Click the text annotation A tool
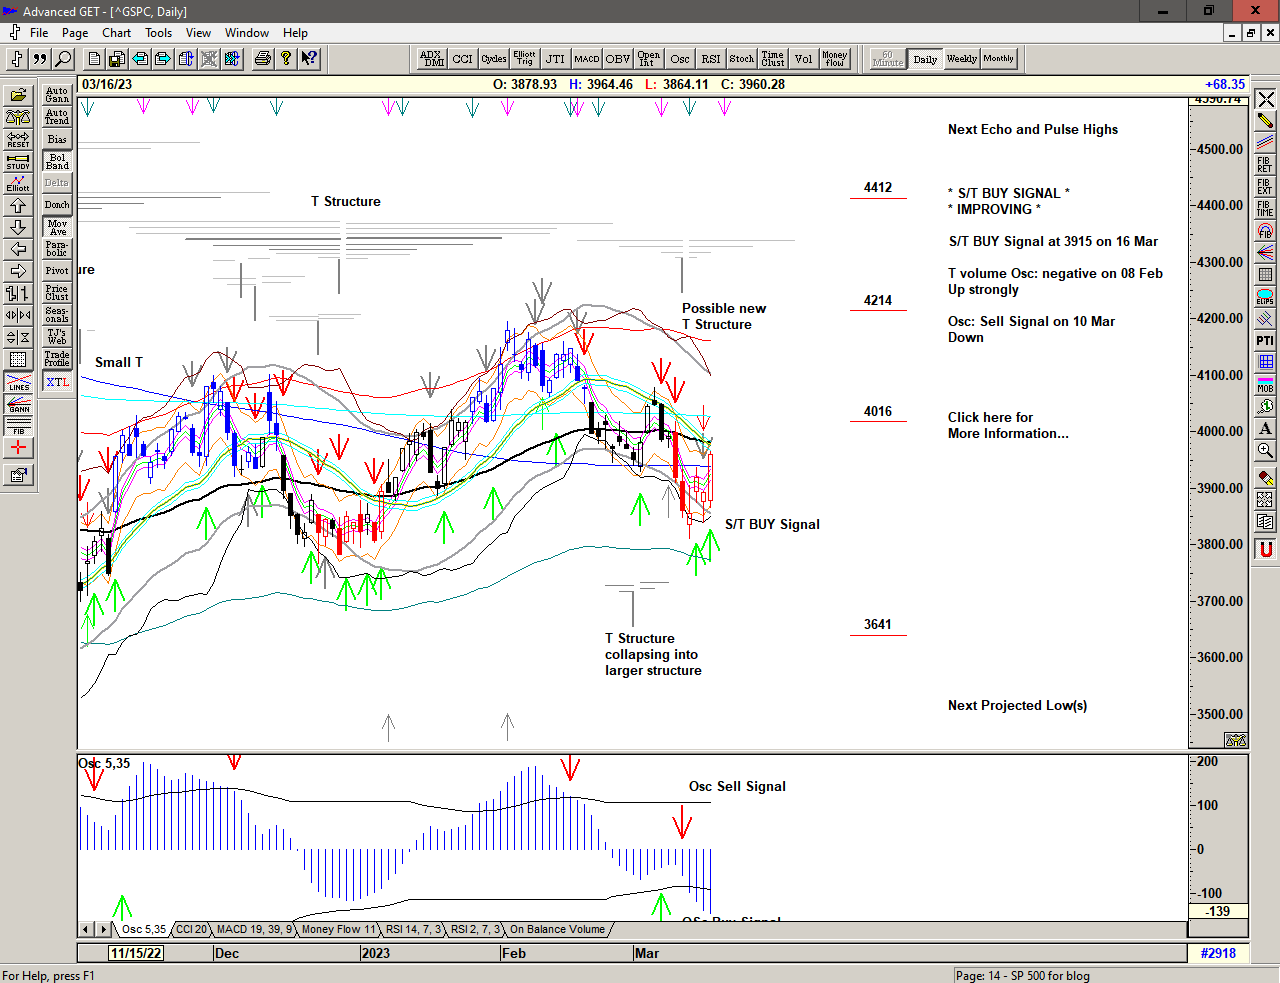1280x983 pixels. pyautogui.click(x=1265, y=428)
